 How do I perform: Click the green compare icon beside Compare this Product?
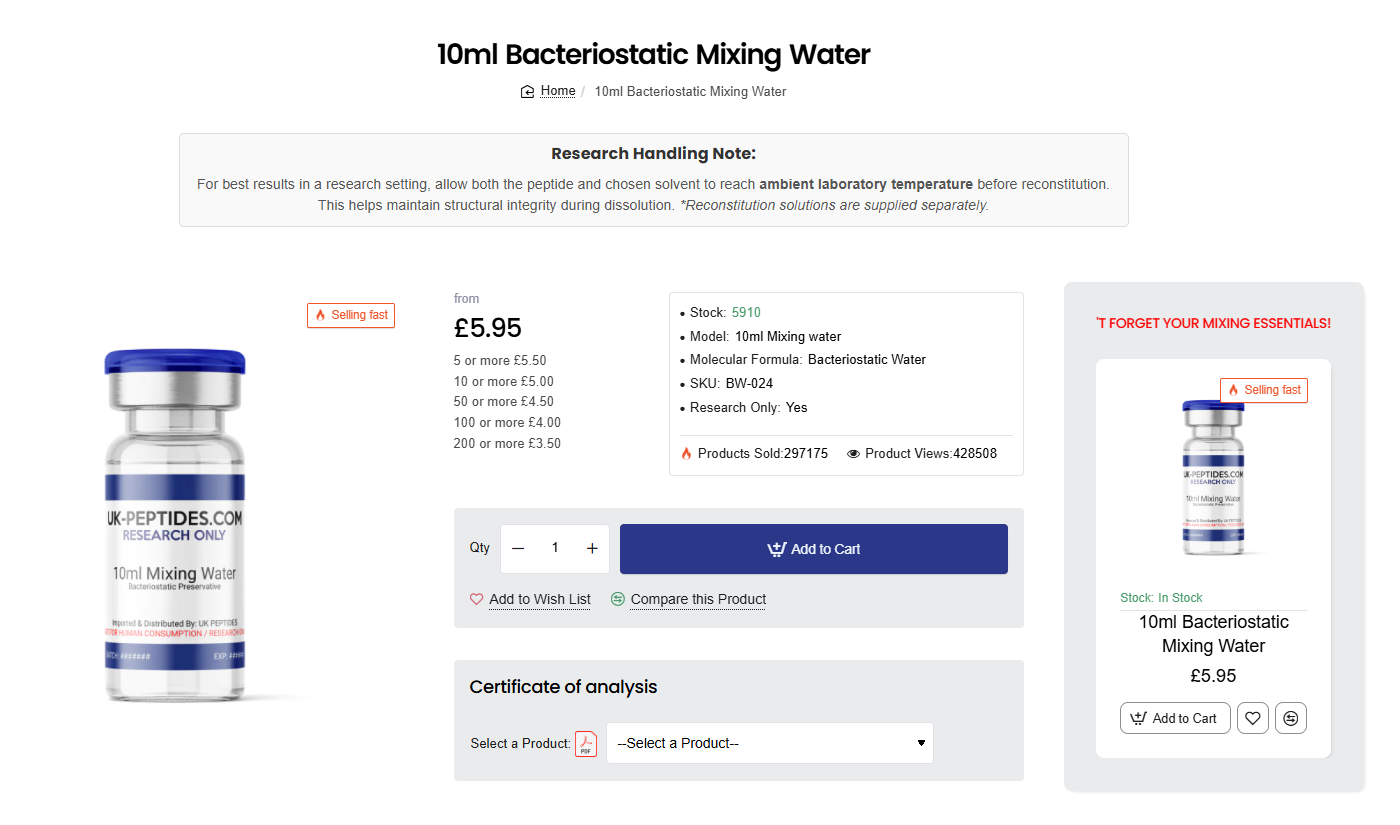pos(618,599)
